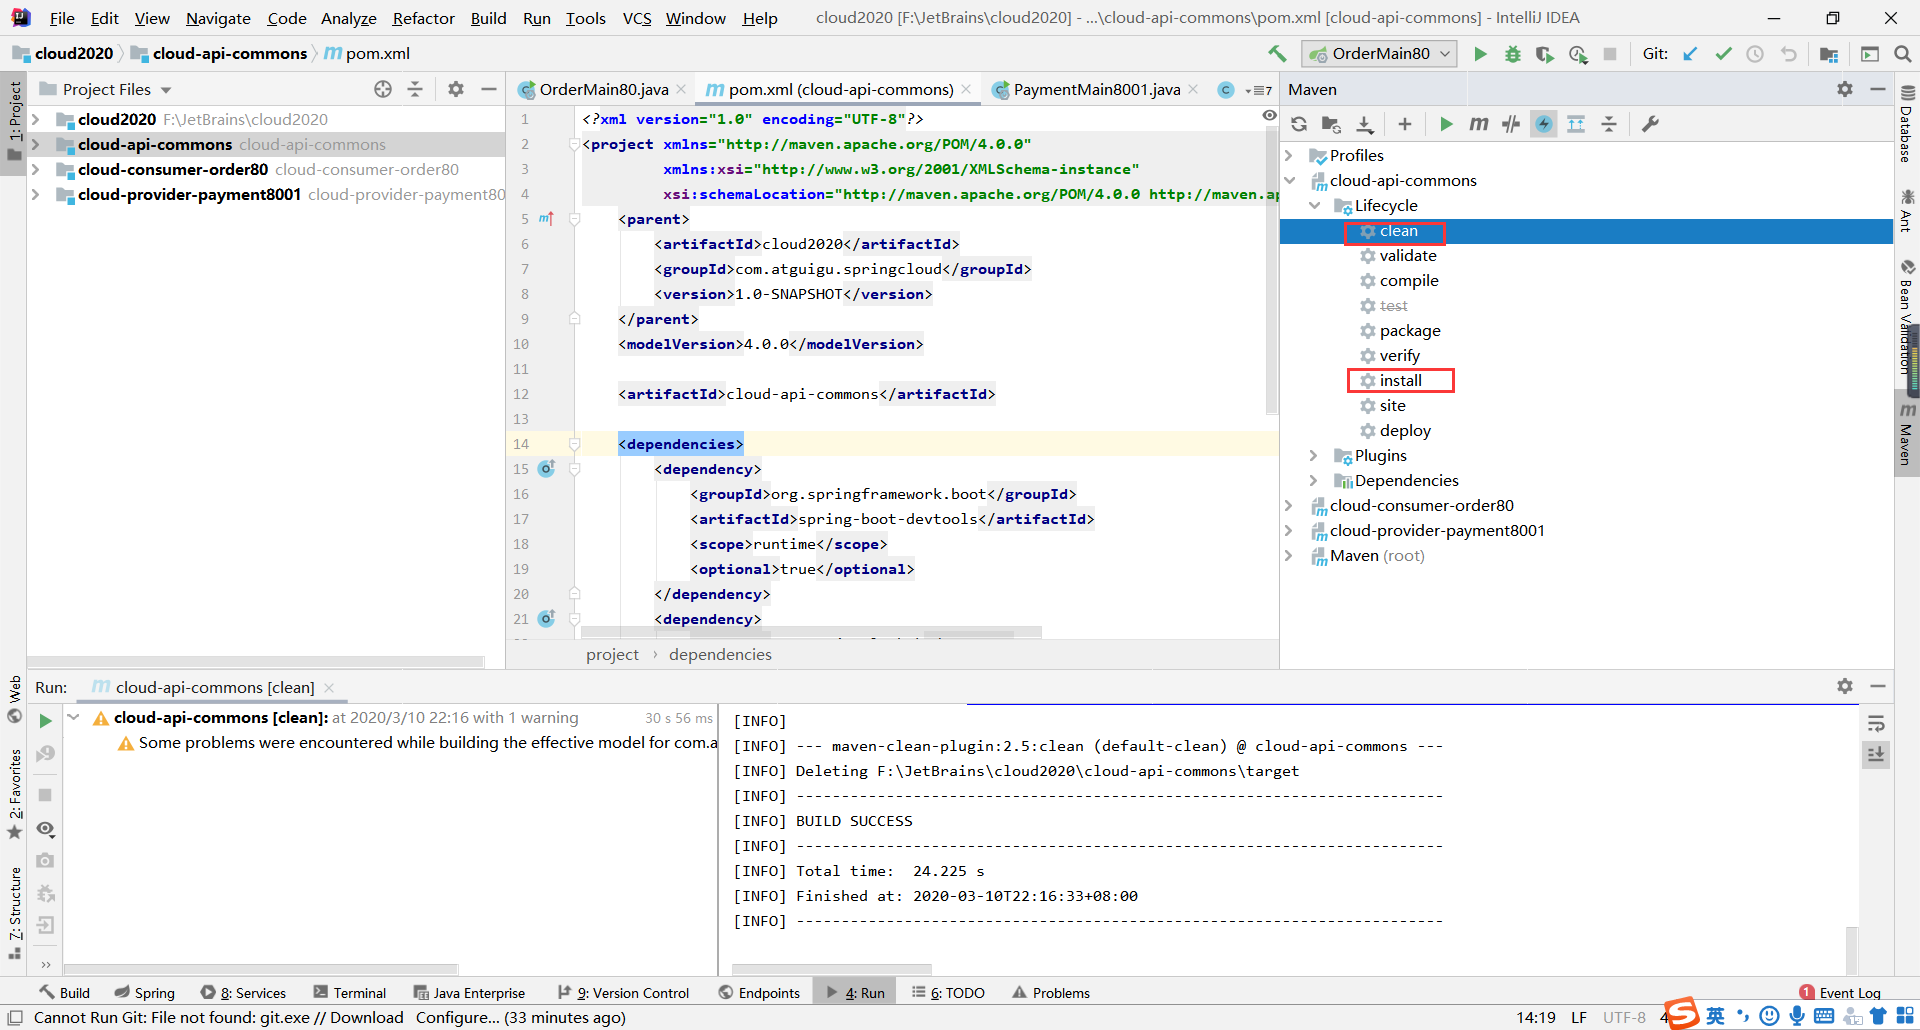Expand the Plugins node in Maven
Image resolution: width=1920 pixels, height=1030 pixels.
(1314, 456)
